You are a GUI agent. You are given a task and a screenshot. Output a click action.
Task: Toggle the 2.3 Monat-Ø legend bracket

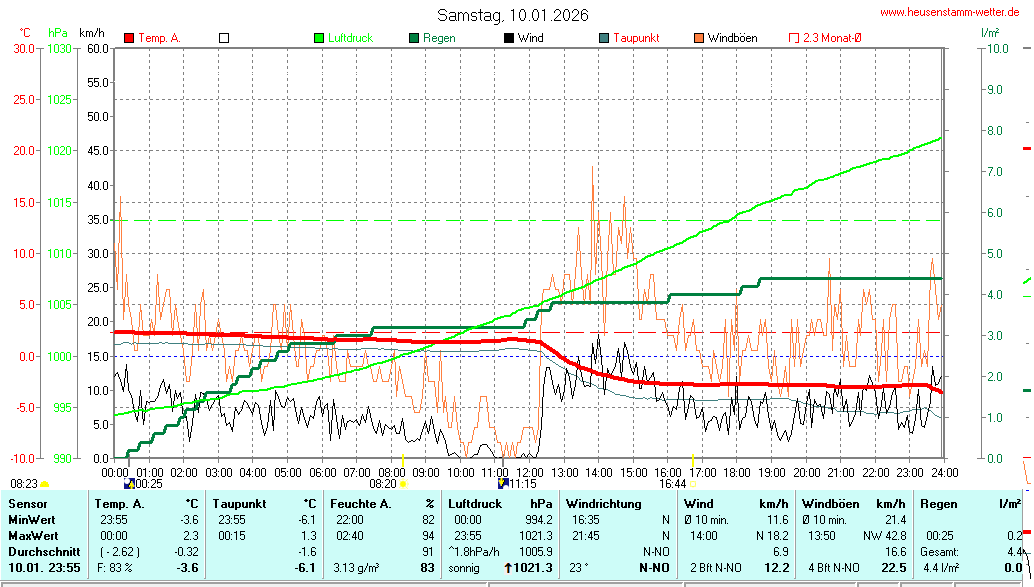794,38
